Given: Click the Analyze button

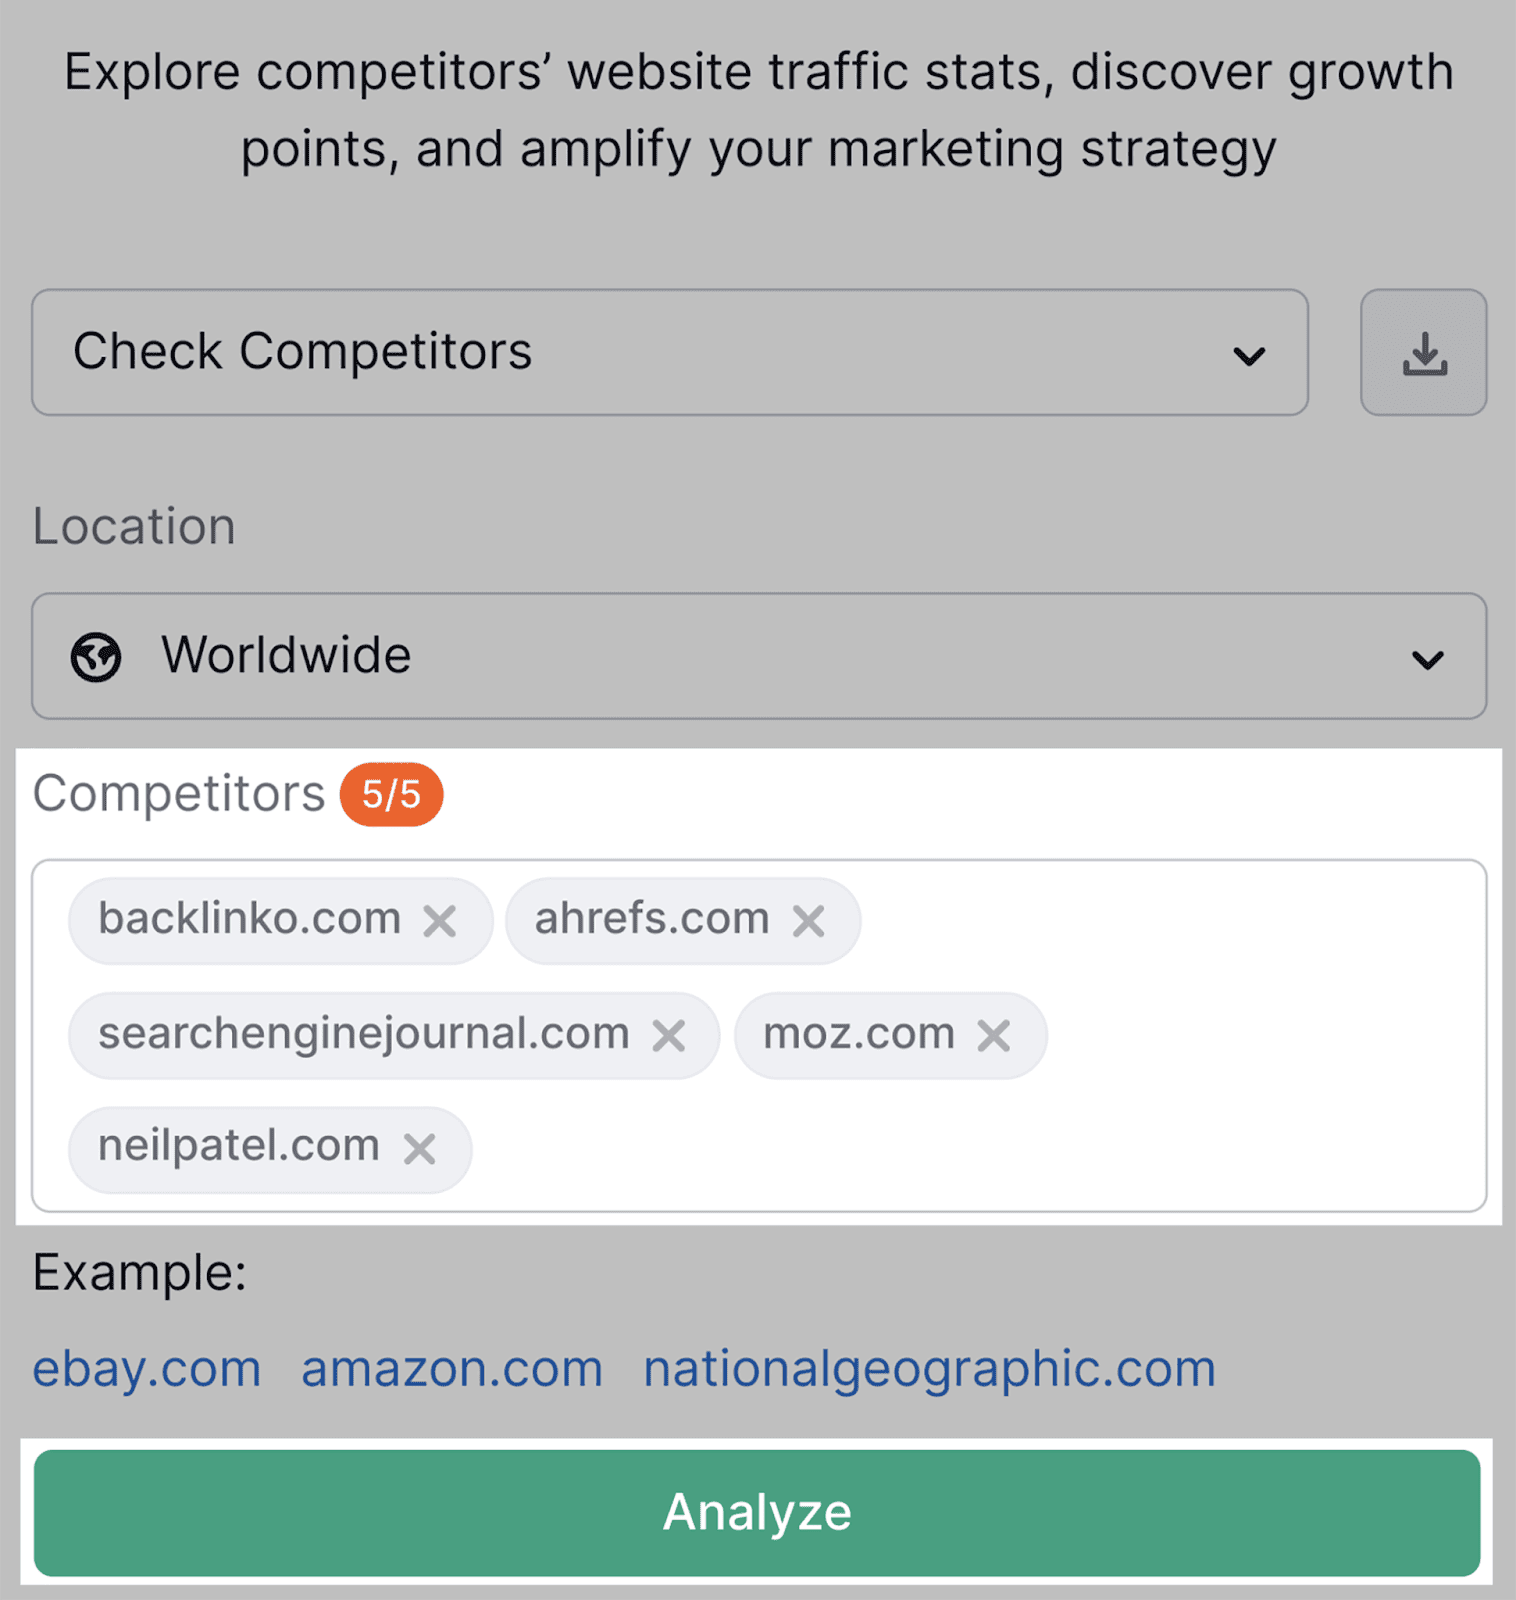Looking at the screenshot, I should tap(758, 1511).
